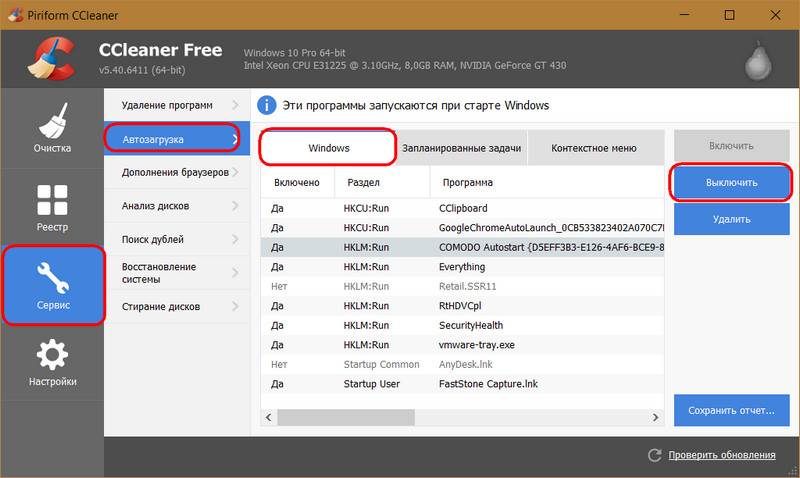Click the chevron next to Автозагрузка

235,139
